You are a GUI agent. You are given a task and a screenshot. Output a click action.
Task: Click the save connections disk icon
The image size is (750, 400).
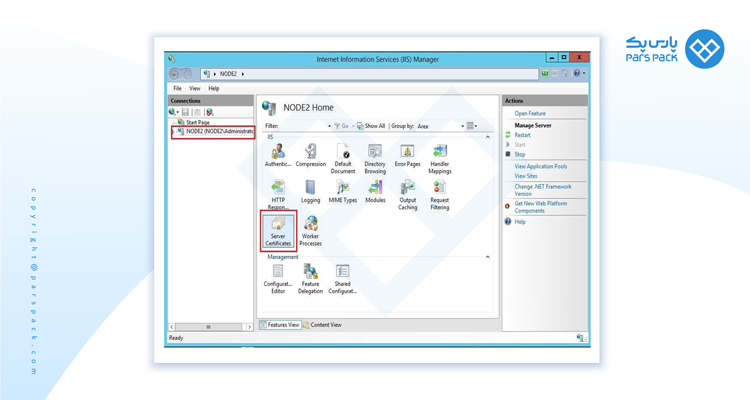(186, 112)
